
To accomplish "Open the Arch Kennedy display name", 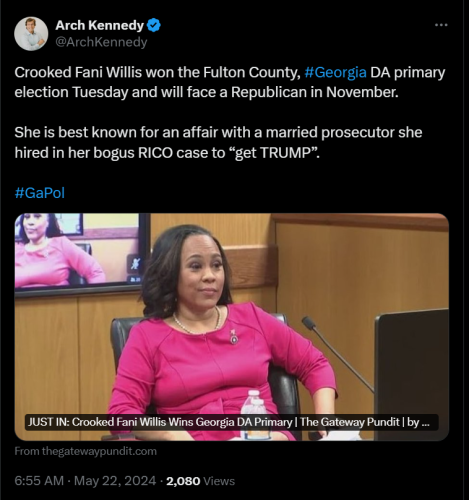I will point(99,25).
